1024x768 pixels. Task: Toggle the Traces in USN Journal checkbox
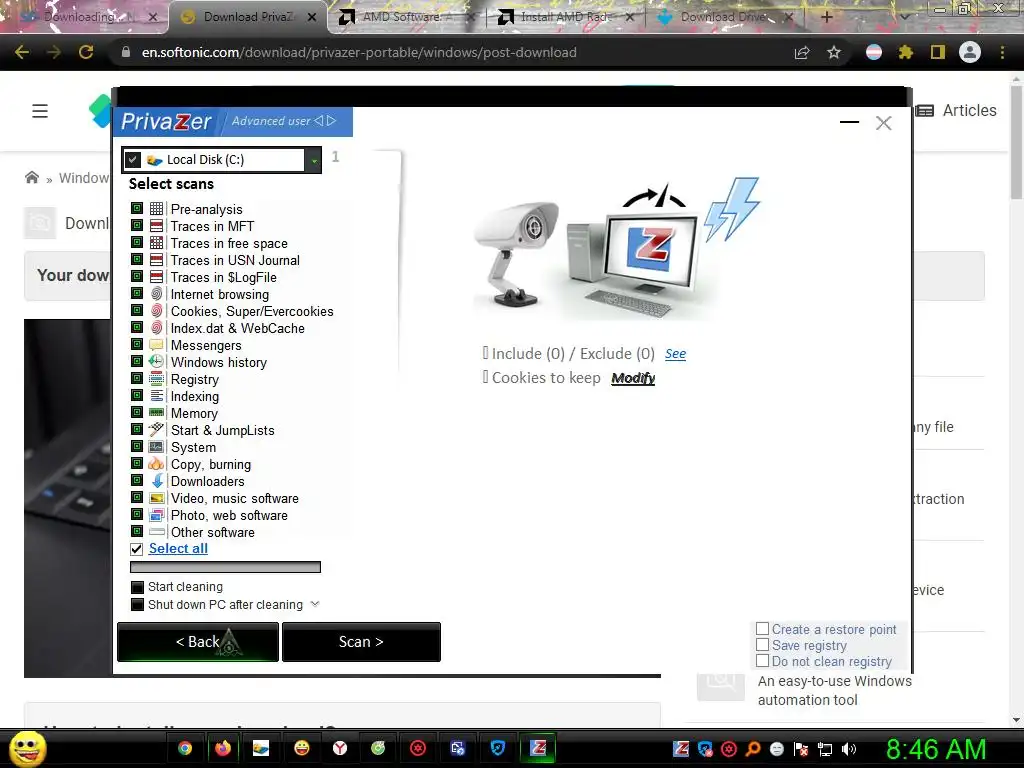coord(136,259)
